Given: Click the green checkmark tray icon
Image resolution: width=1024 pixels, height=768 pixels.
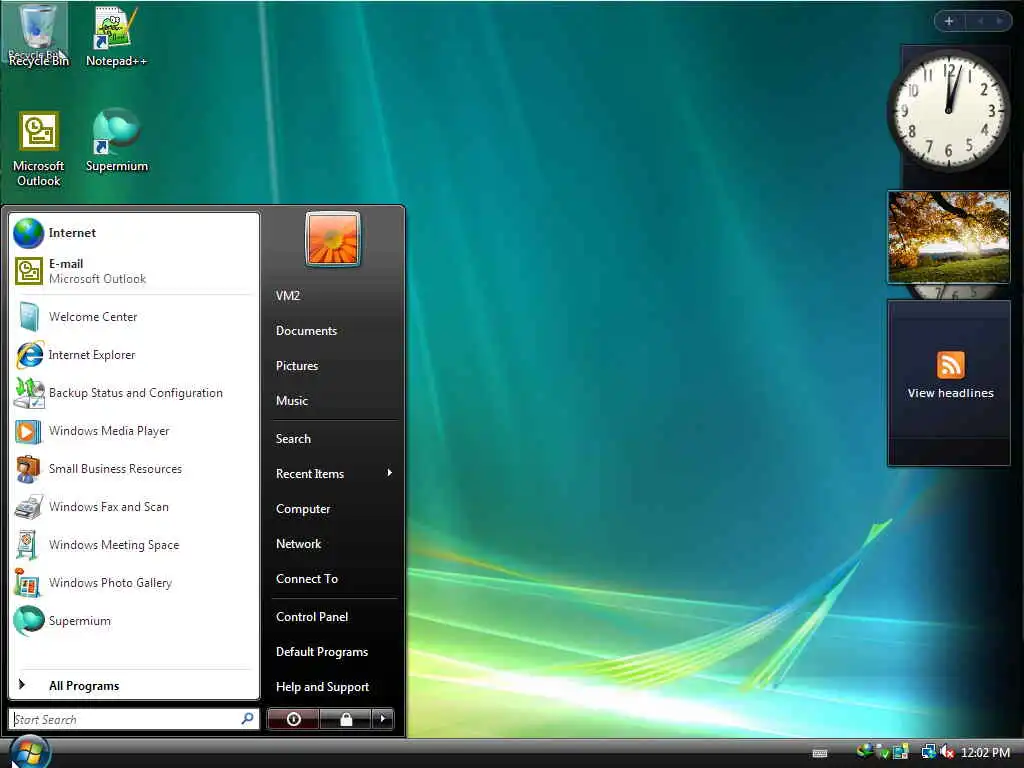Looking at the screenshot, I should coord(883,752).
